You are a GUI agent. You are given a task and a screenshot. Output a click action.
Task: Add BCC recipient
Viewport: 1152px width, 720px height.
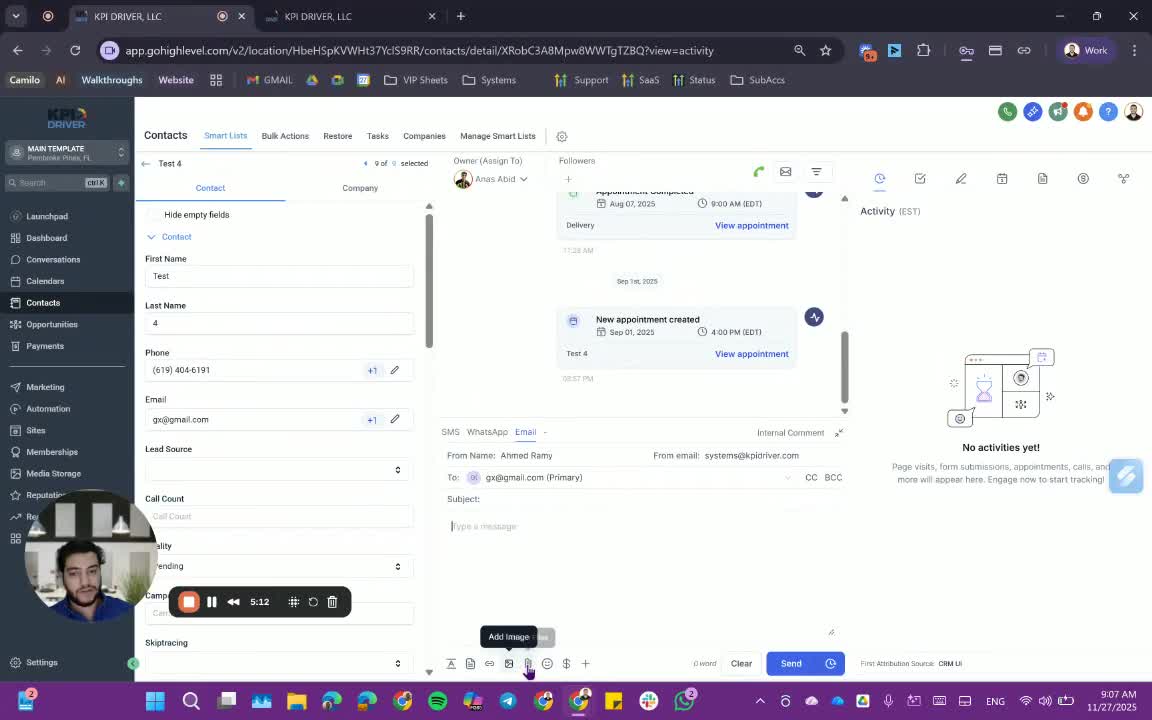point(833,478)
